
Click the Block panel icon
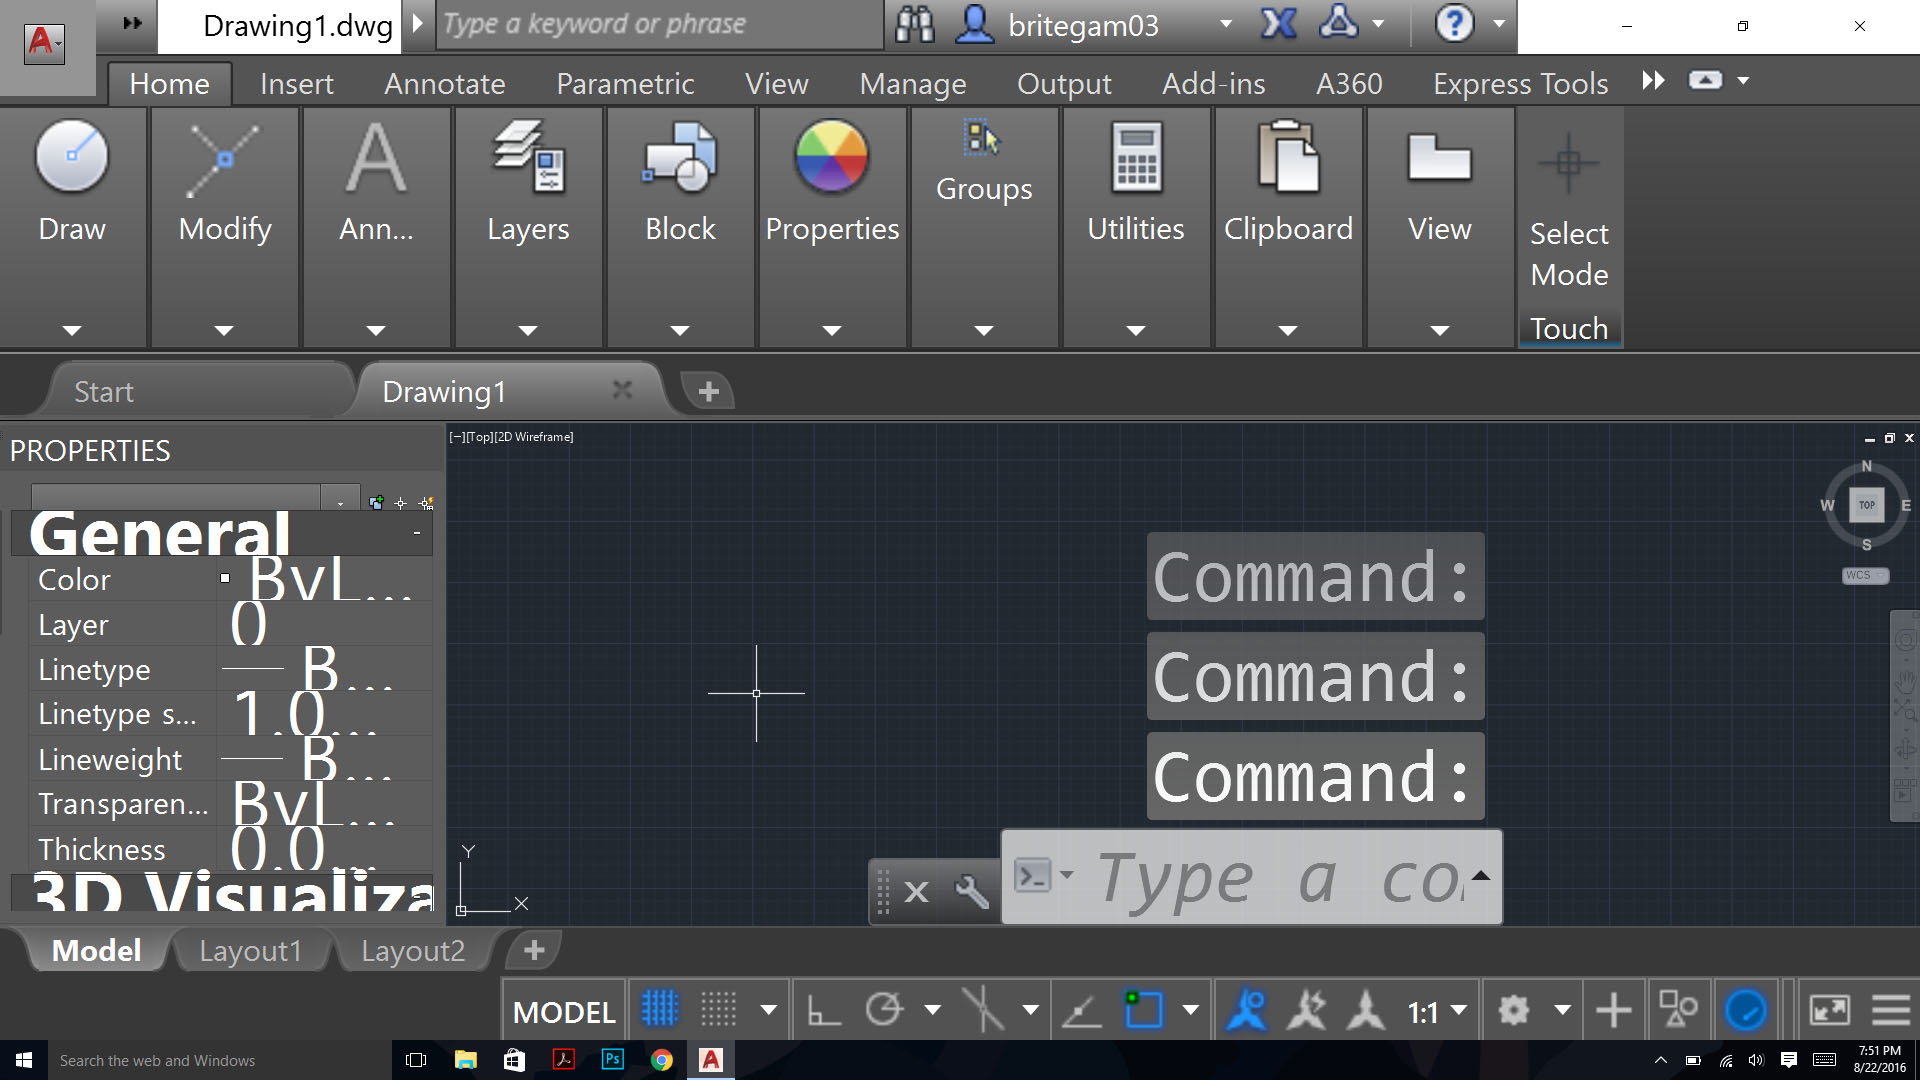(x=680, y=157)
